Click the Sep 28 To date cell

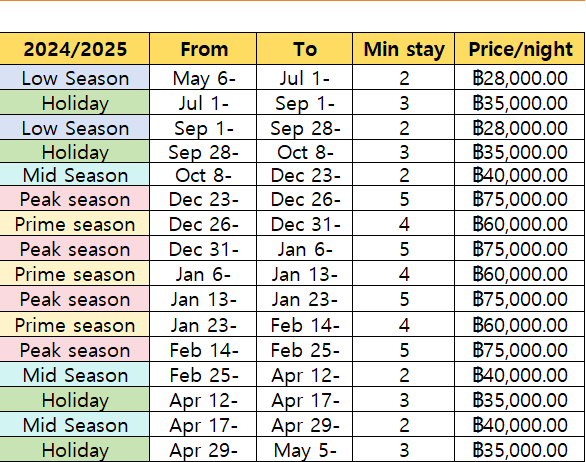click(x=305, y=128)
